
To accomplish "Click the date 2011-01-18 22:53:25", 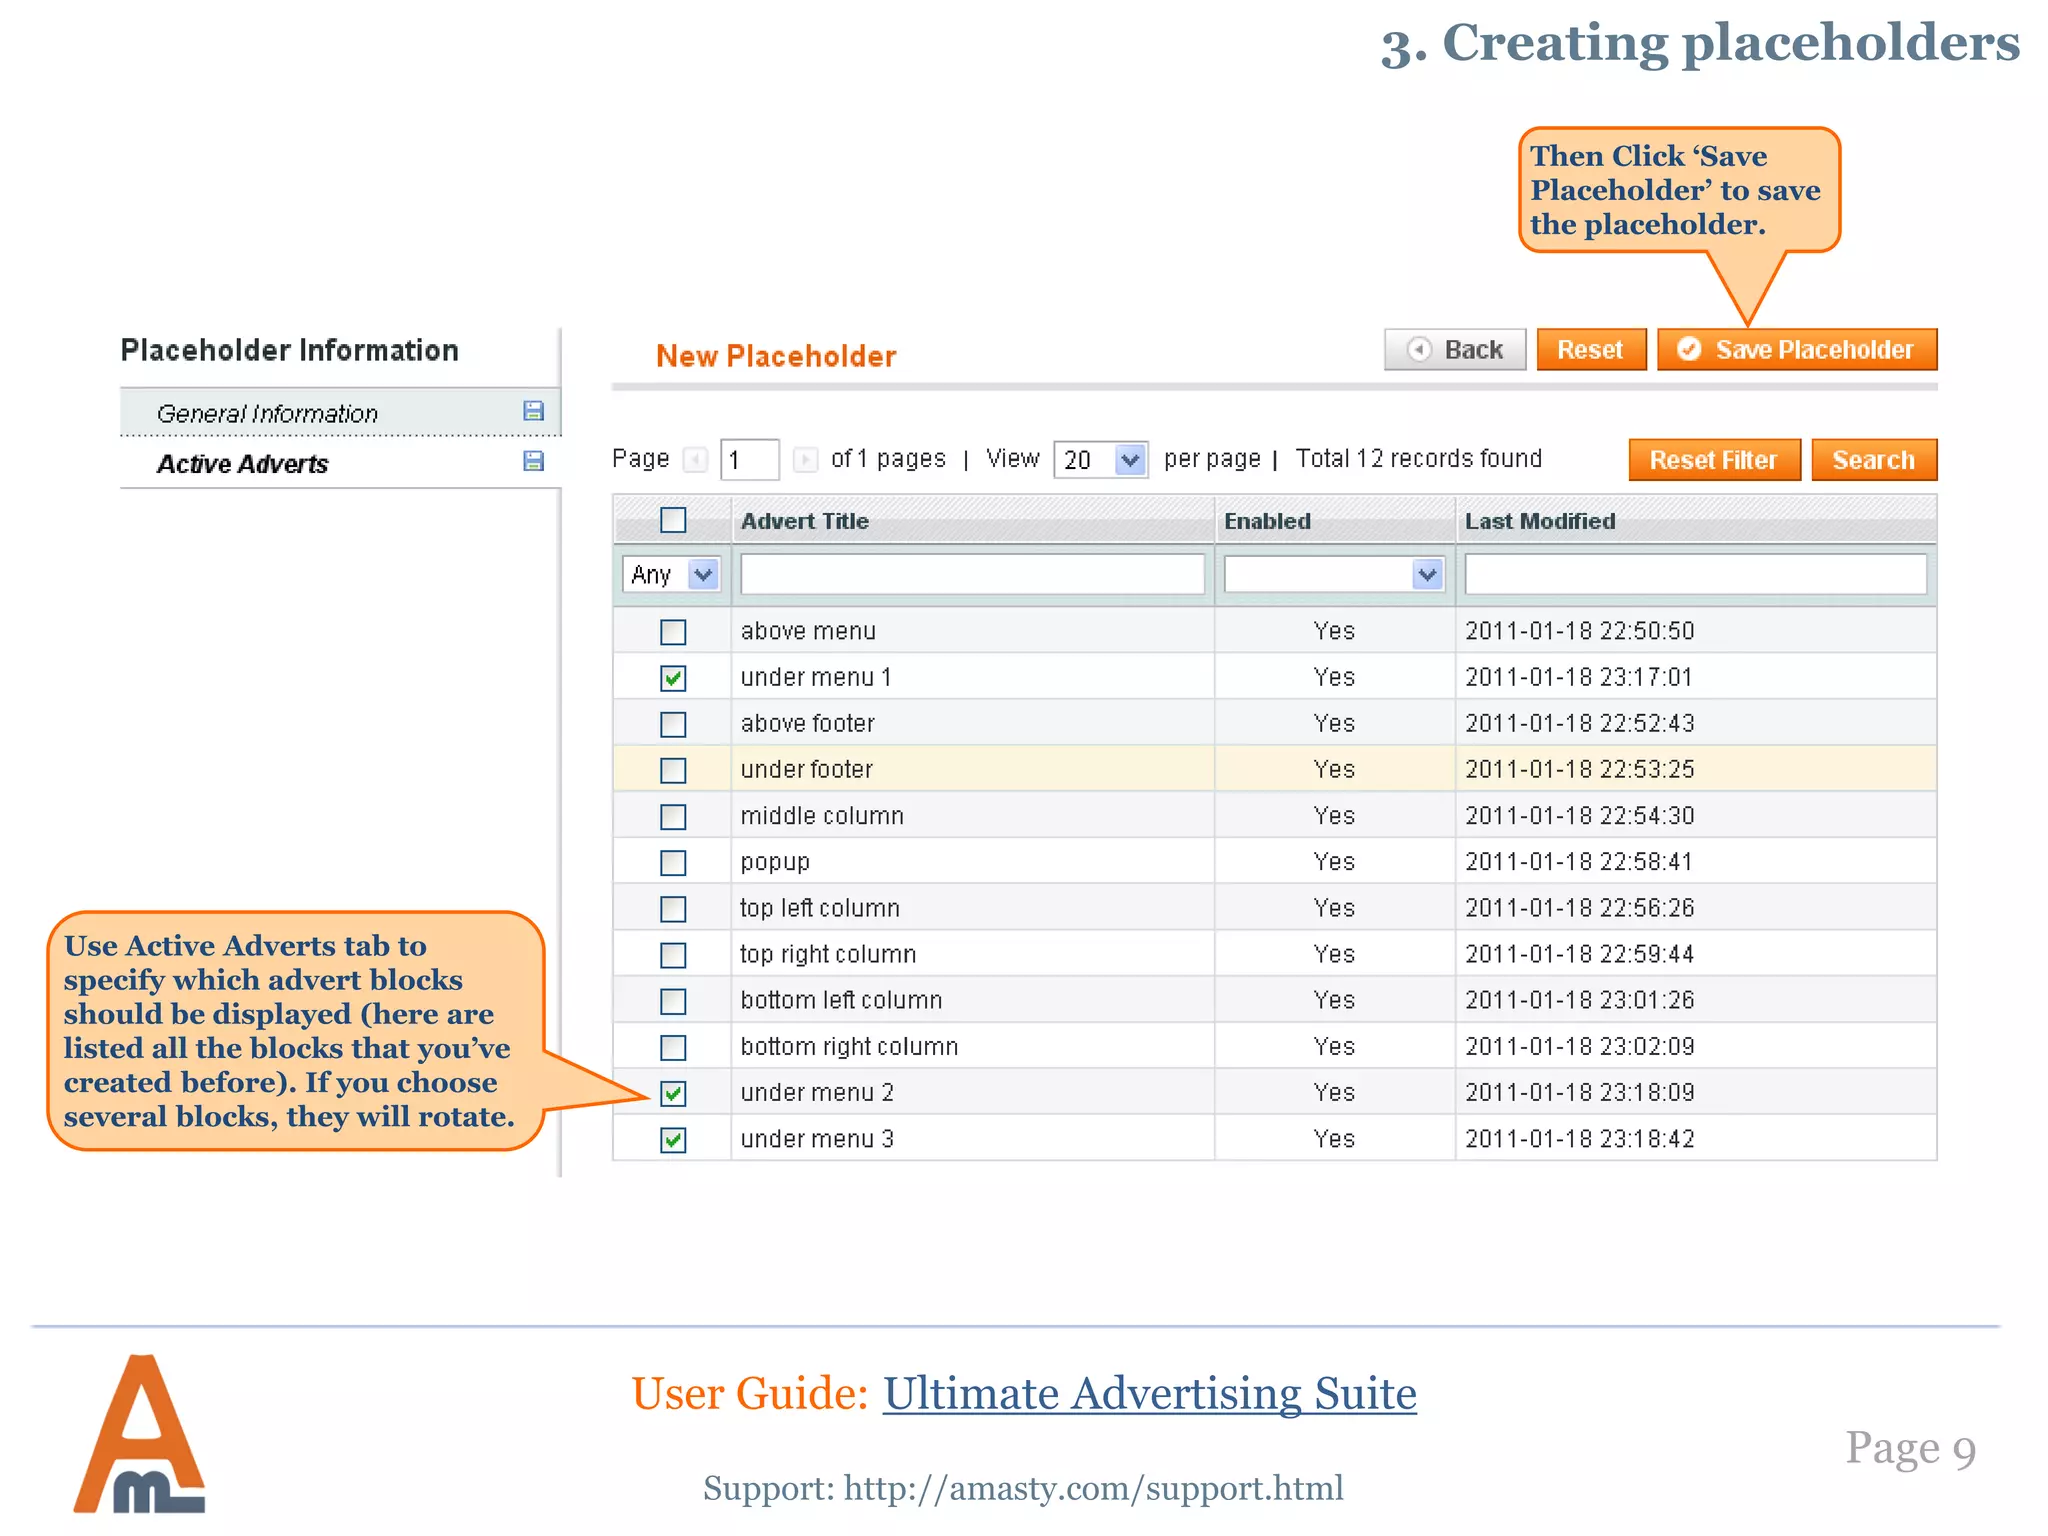I will click(1580, 769).
